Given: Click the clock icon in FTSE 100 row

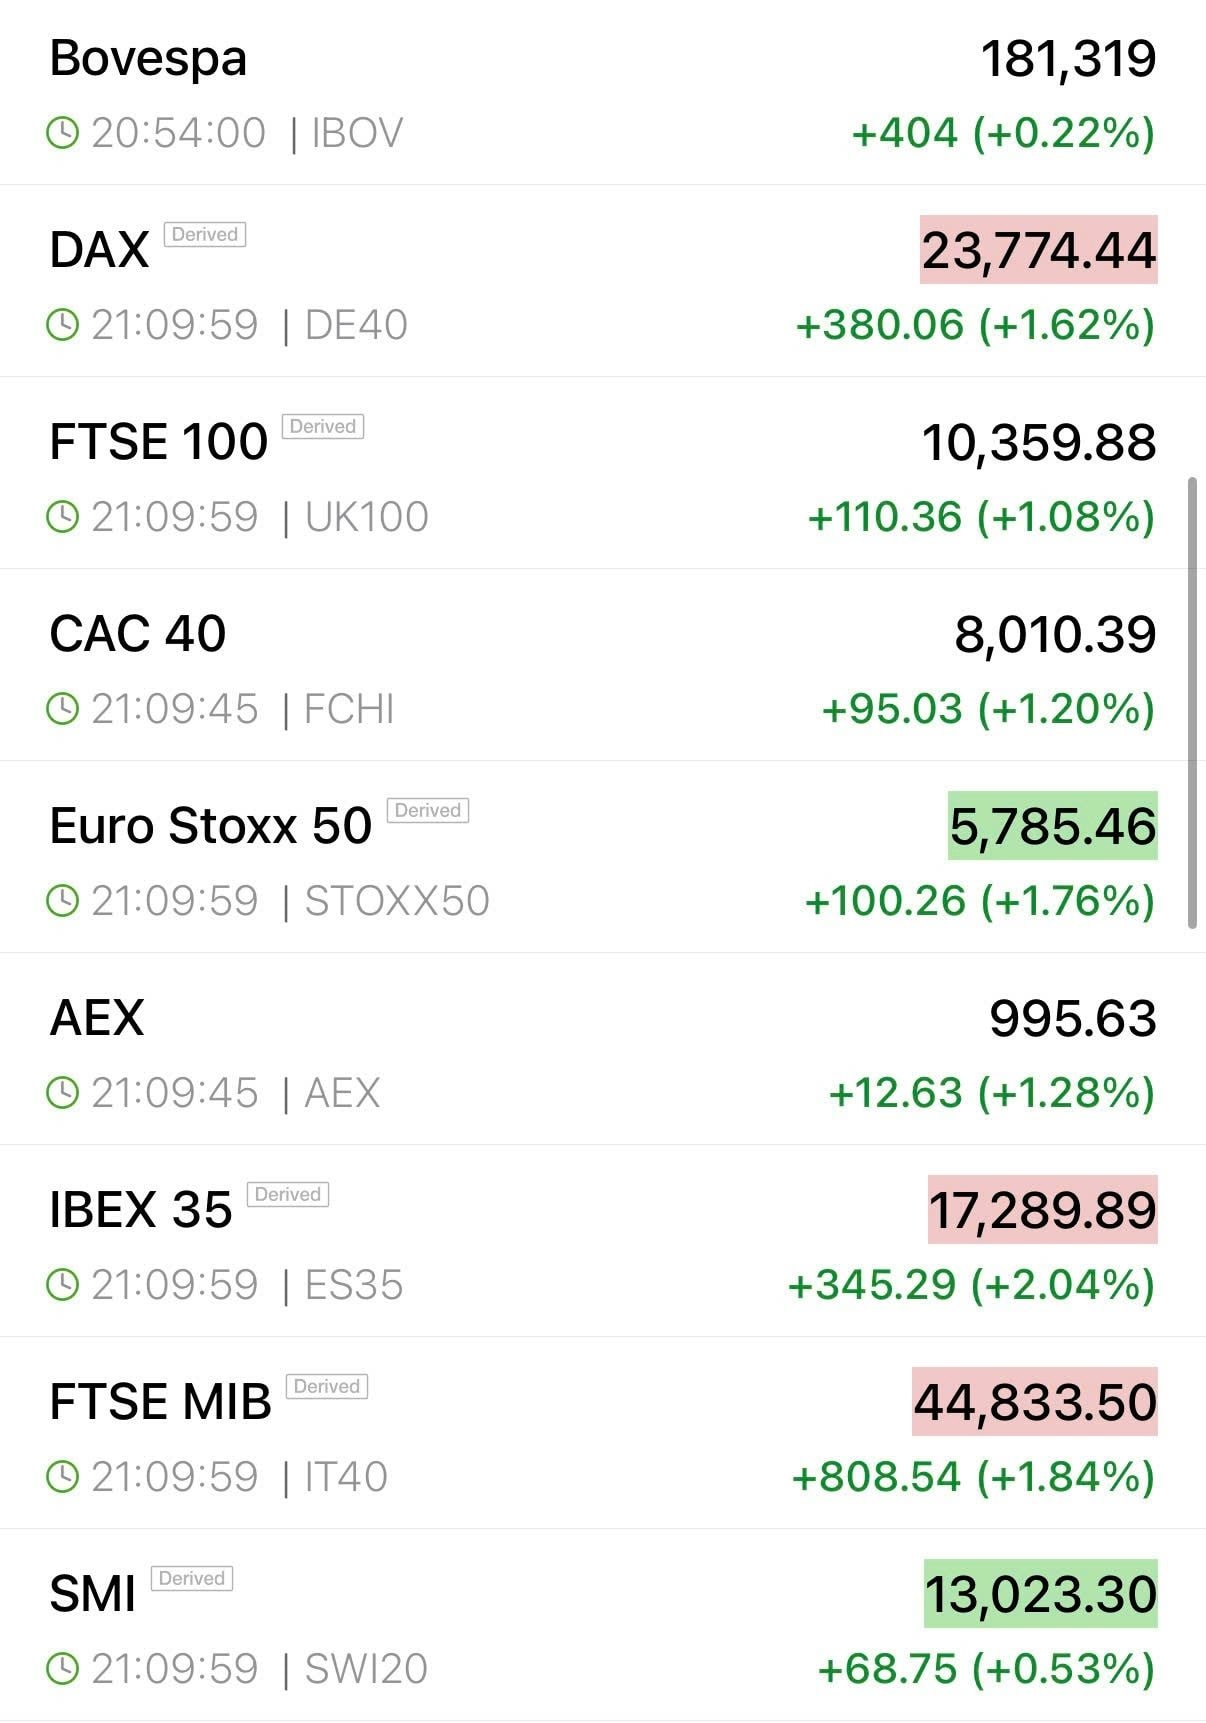Looking at the screenshot, I should (x=62, y=517).
